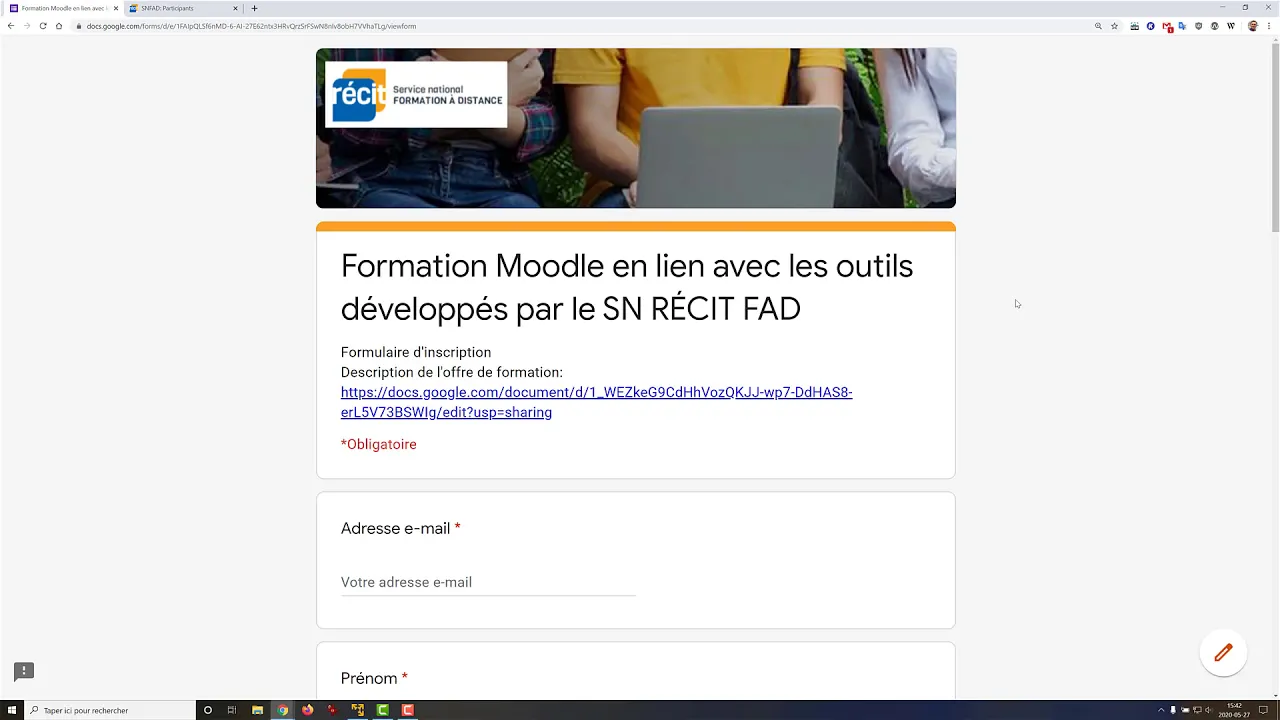Click the Chrome taskbar icon

pyautogui.click(x=283, y=710)
